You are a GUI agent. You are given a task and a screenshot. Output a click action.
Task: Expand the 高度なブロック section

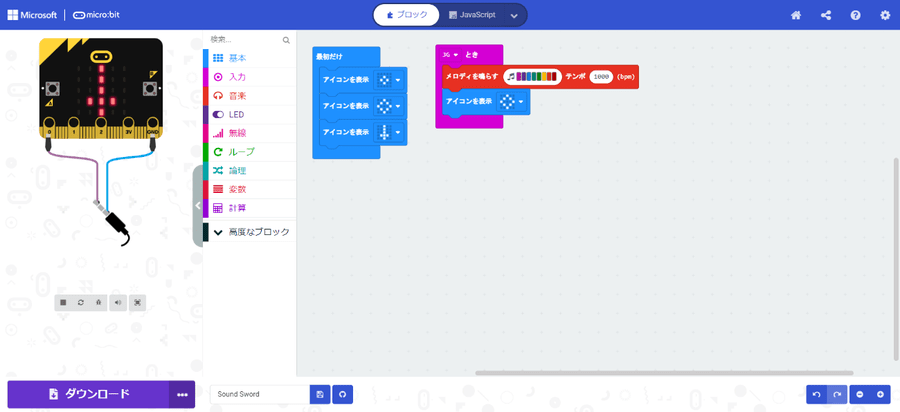(250, 232)
